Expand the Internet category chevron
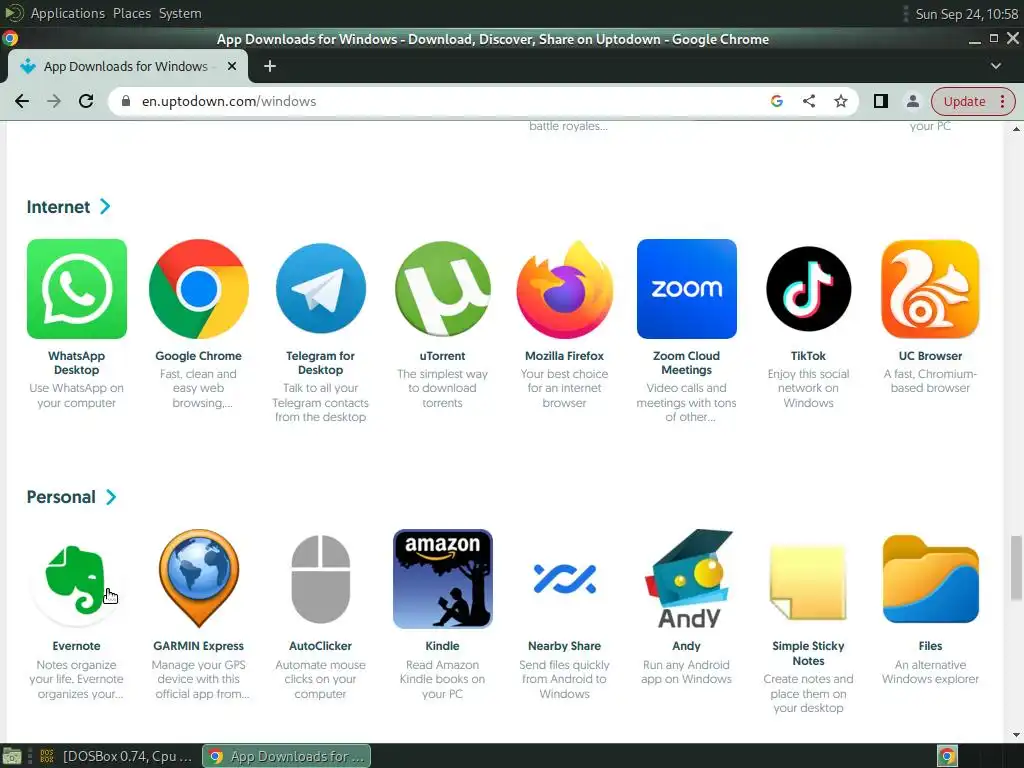This screenshot has width=1024, height=768. pyautogui.click(x=105, y=206)
